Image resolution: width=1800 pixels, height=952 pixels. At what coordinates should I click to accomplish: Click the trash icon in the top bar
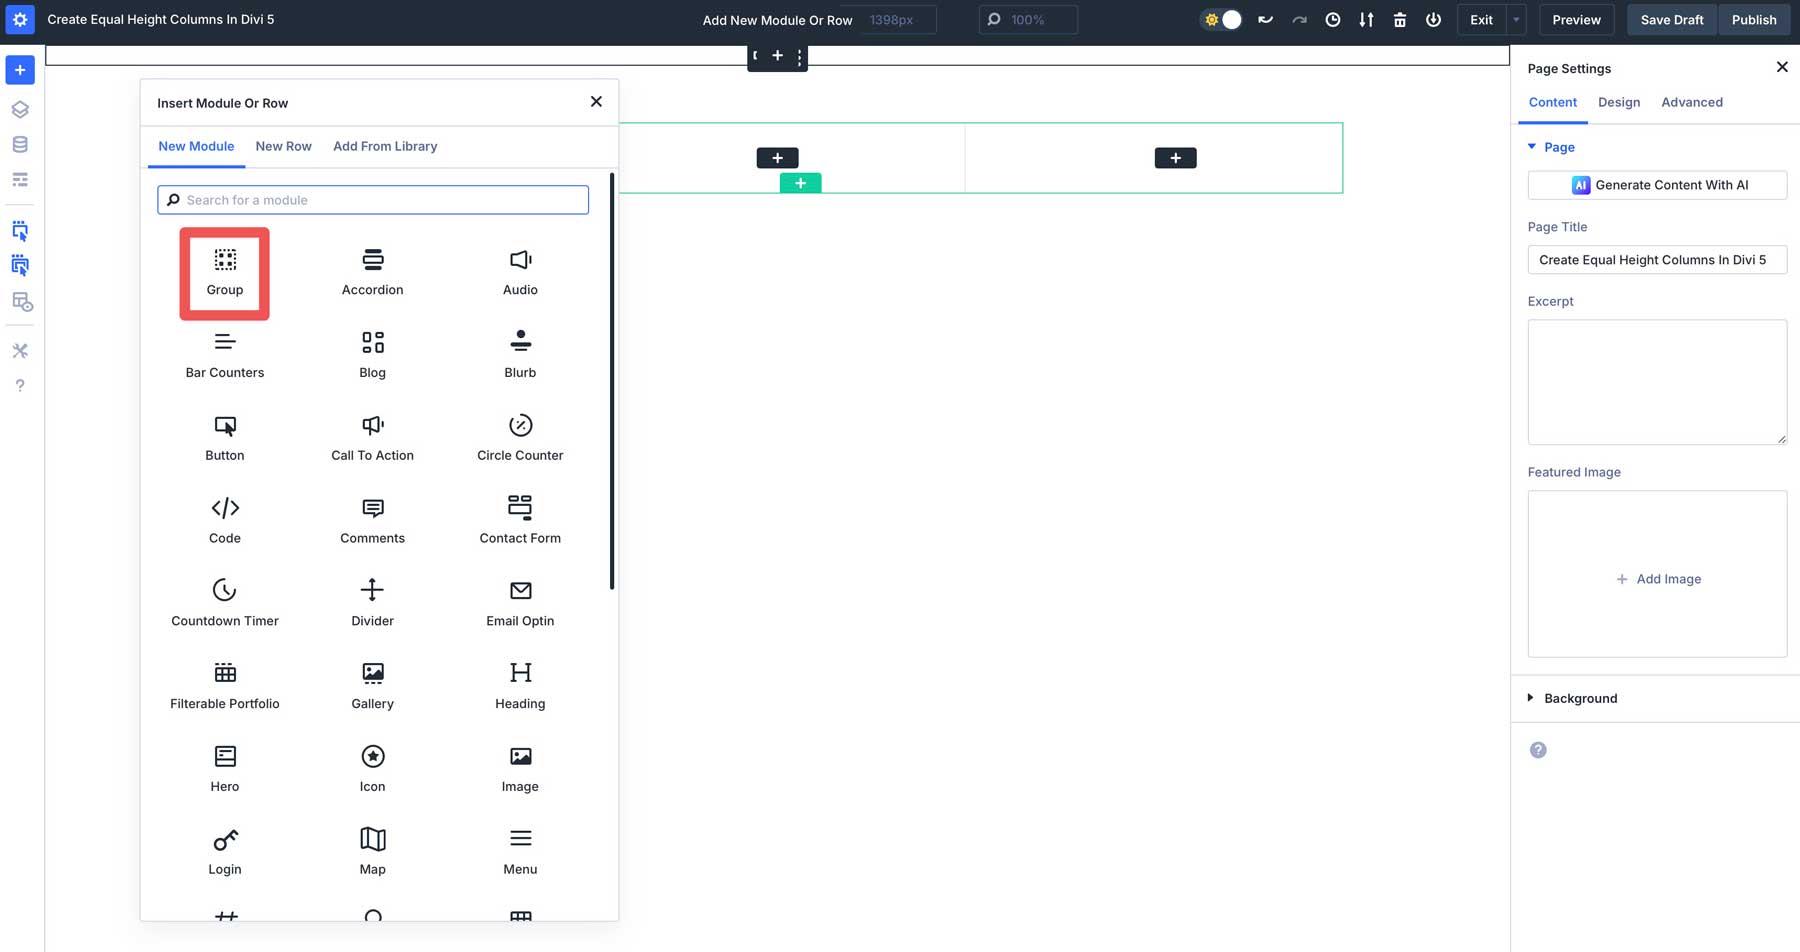(1400, 19)
